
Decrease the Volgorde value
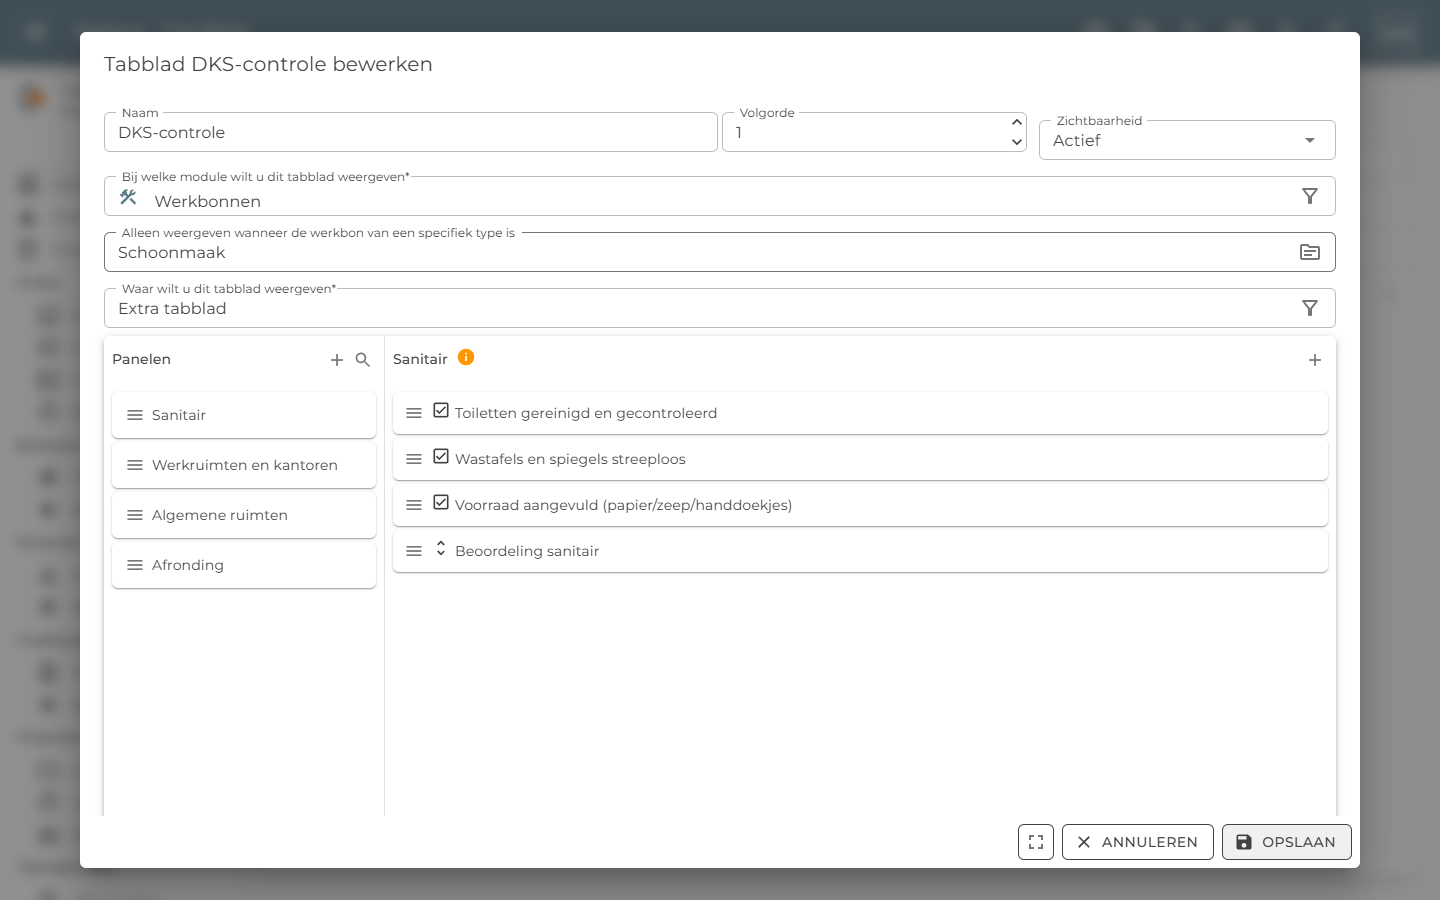tap(1017, 142)
